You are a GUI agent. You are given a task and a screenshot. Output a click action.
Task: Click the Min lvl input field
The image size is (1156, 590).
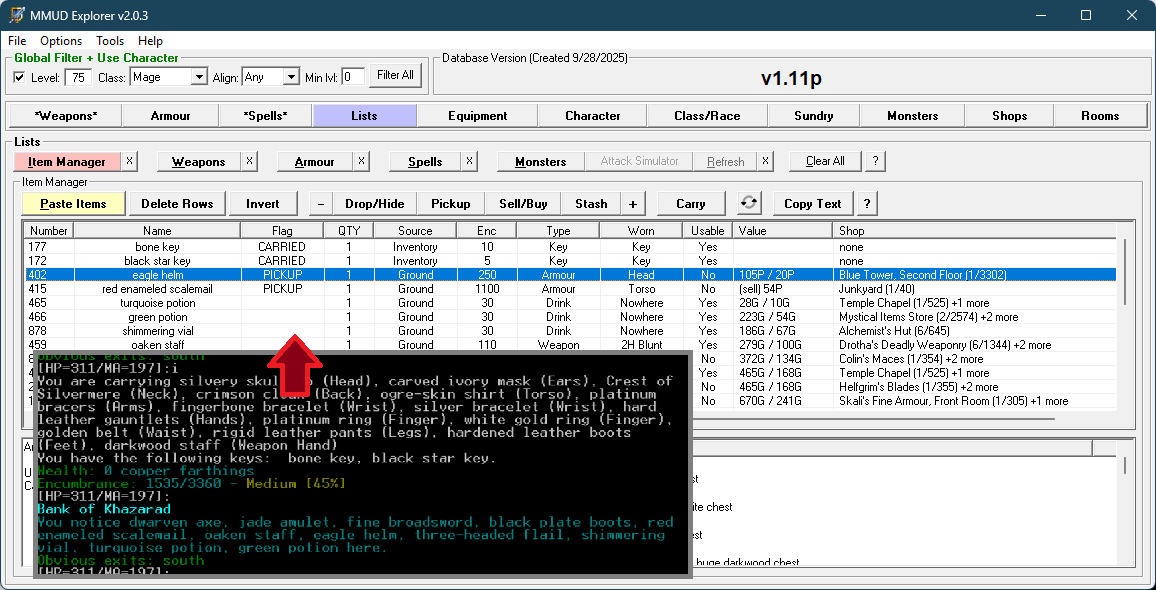[x=352, y=77]
